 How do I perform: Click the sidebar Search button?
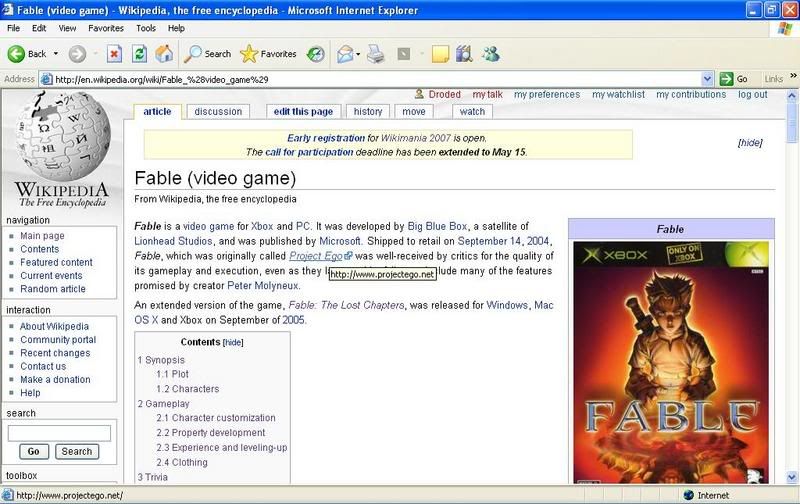tap(77, 451)
